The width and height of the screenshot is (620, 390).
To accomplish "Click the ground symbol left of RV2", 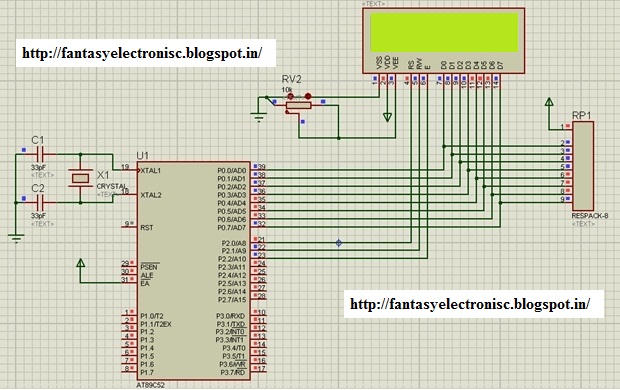I will [258, 117].
